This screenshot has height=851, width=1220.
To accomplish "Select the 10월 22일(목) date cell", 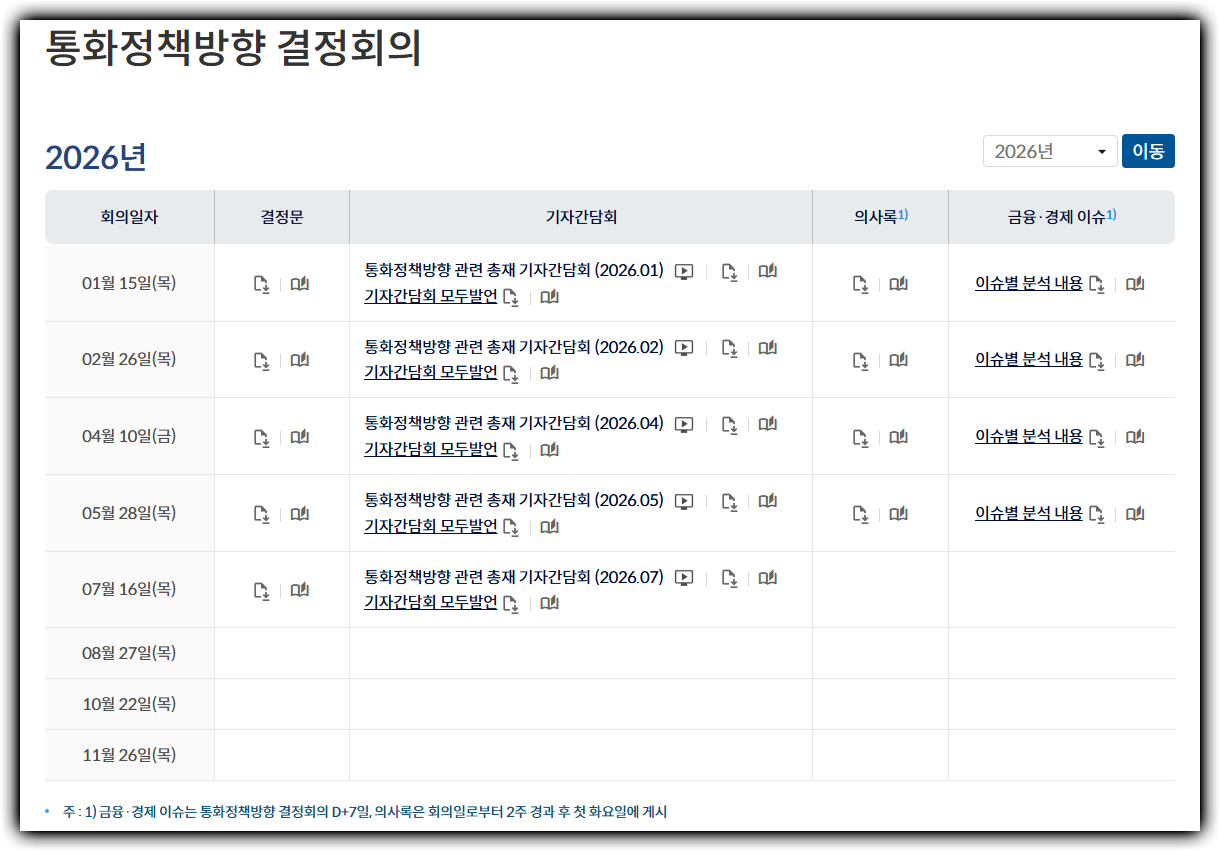I will click(x=129, y=704).
